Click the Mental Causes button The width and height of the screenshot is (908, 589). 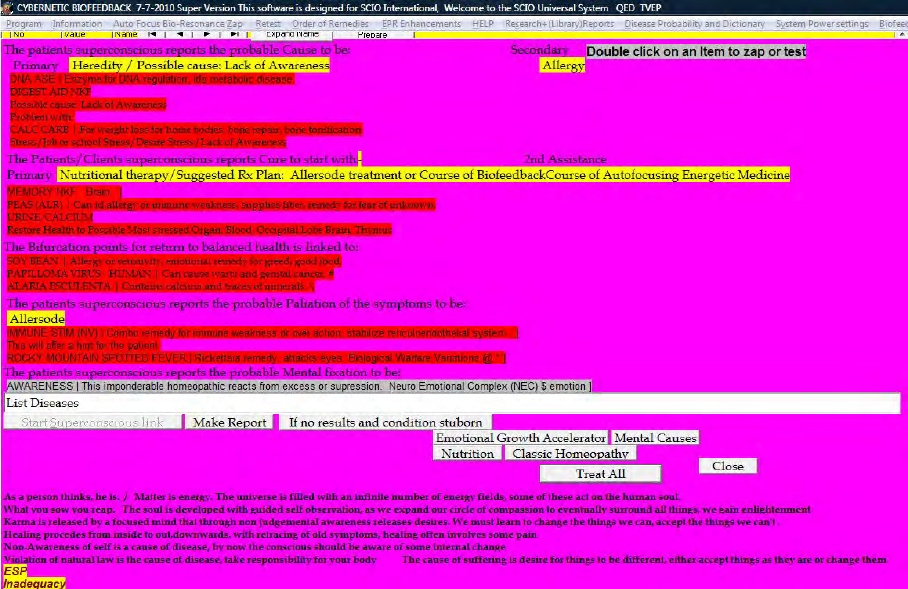(656, 438)
